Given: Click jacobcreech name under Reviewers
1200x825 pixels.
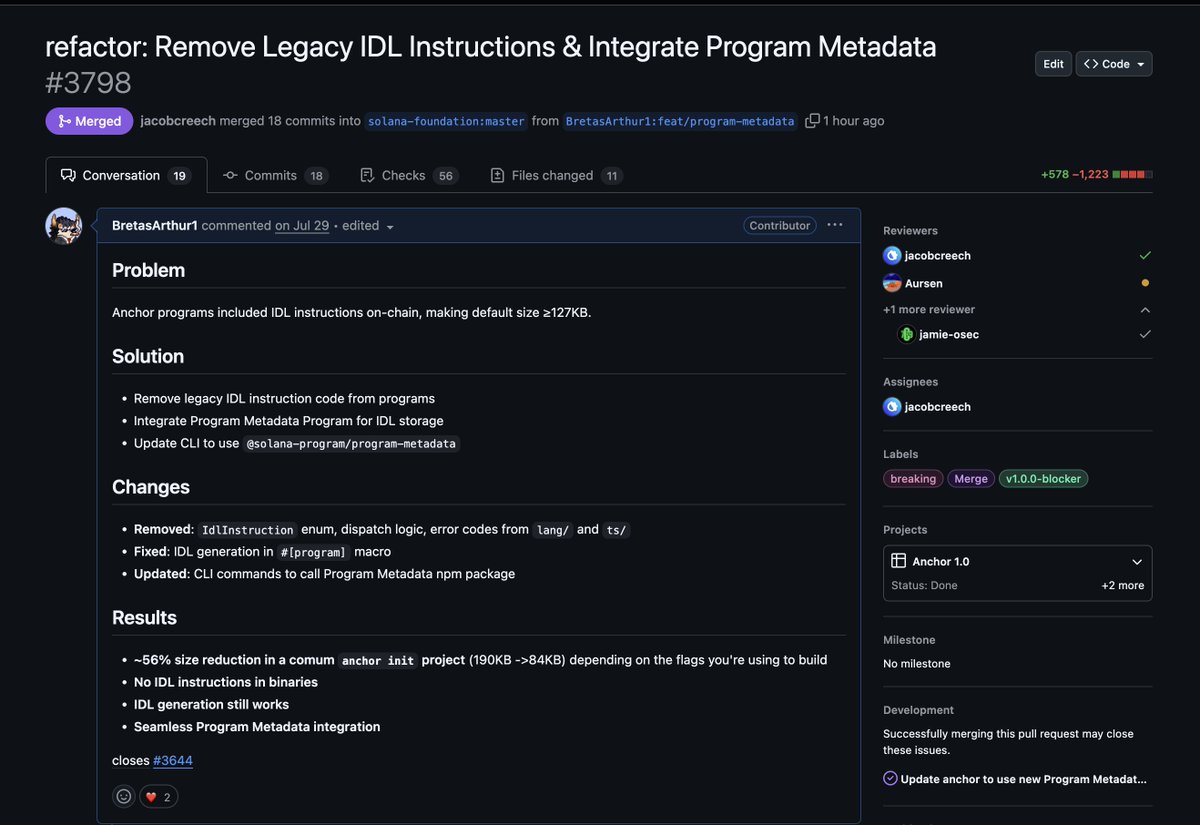Looking at the screenshot, I should 939,256.
